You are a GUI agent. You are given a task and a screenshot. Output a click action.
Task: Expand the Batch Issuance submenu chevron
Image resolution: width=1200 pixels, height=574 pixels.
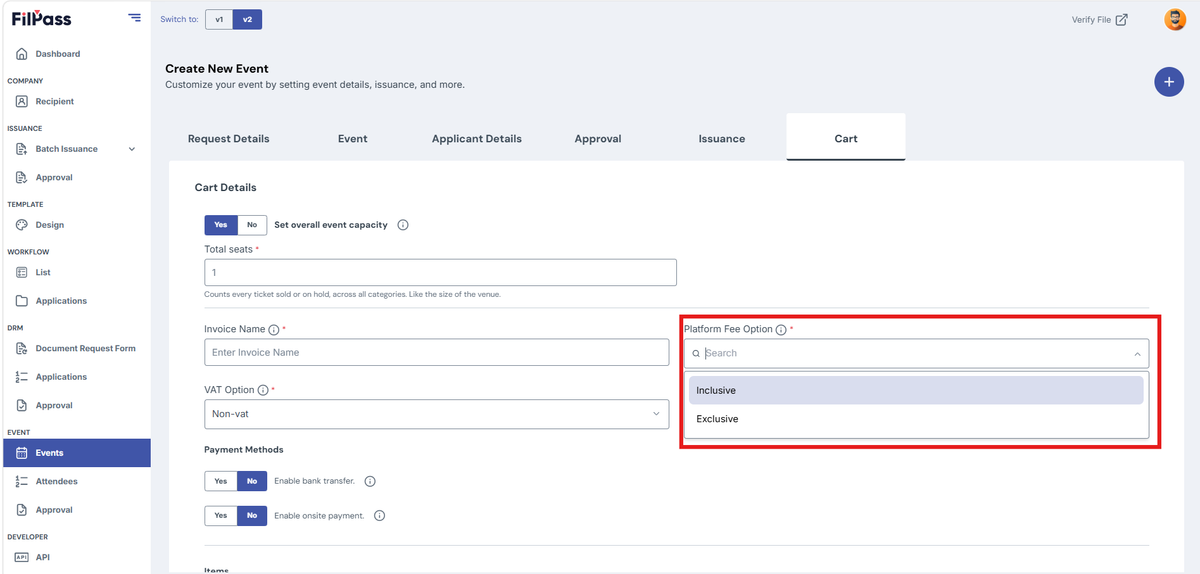(x=132, y=149)
